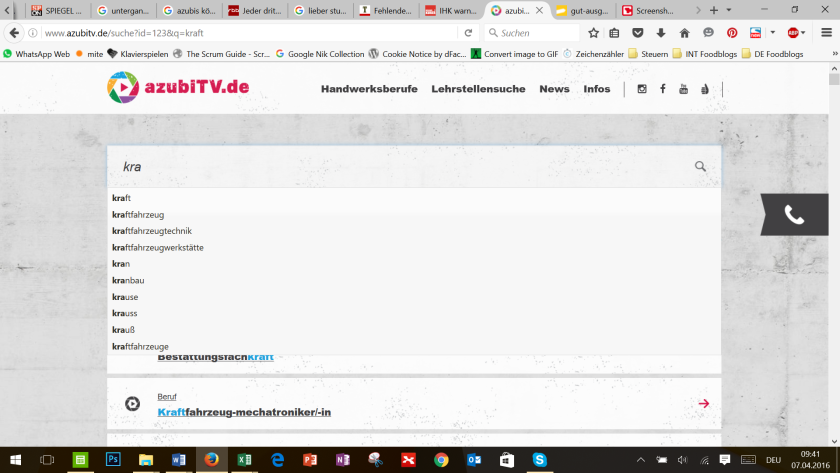Show more bookmarks chevron
The width and height of the screenshot is (840, 473).
point(835,54)
